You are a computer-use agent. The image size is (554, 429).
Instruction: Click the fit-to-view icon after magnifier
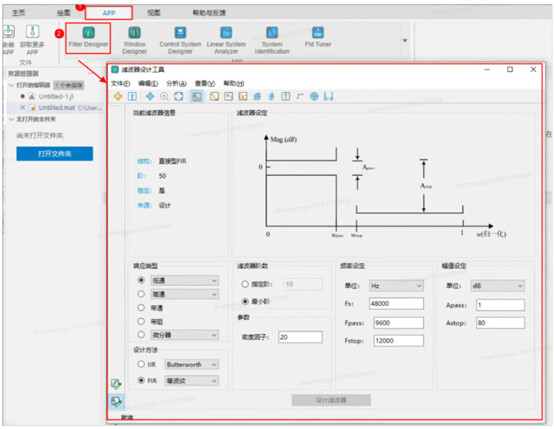pos(179,96)
